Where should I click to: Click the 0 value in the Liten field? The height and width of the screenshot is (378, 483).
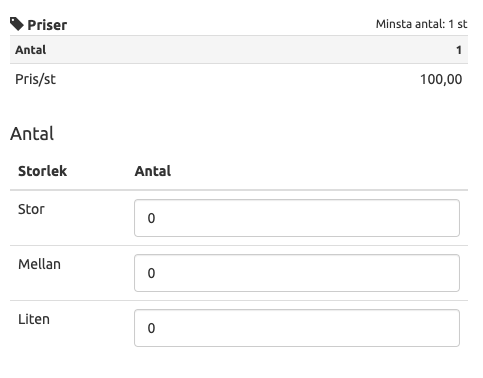[151, 328]
